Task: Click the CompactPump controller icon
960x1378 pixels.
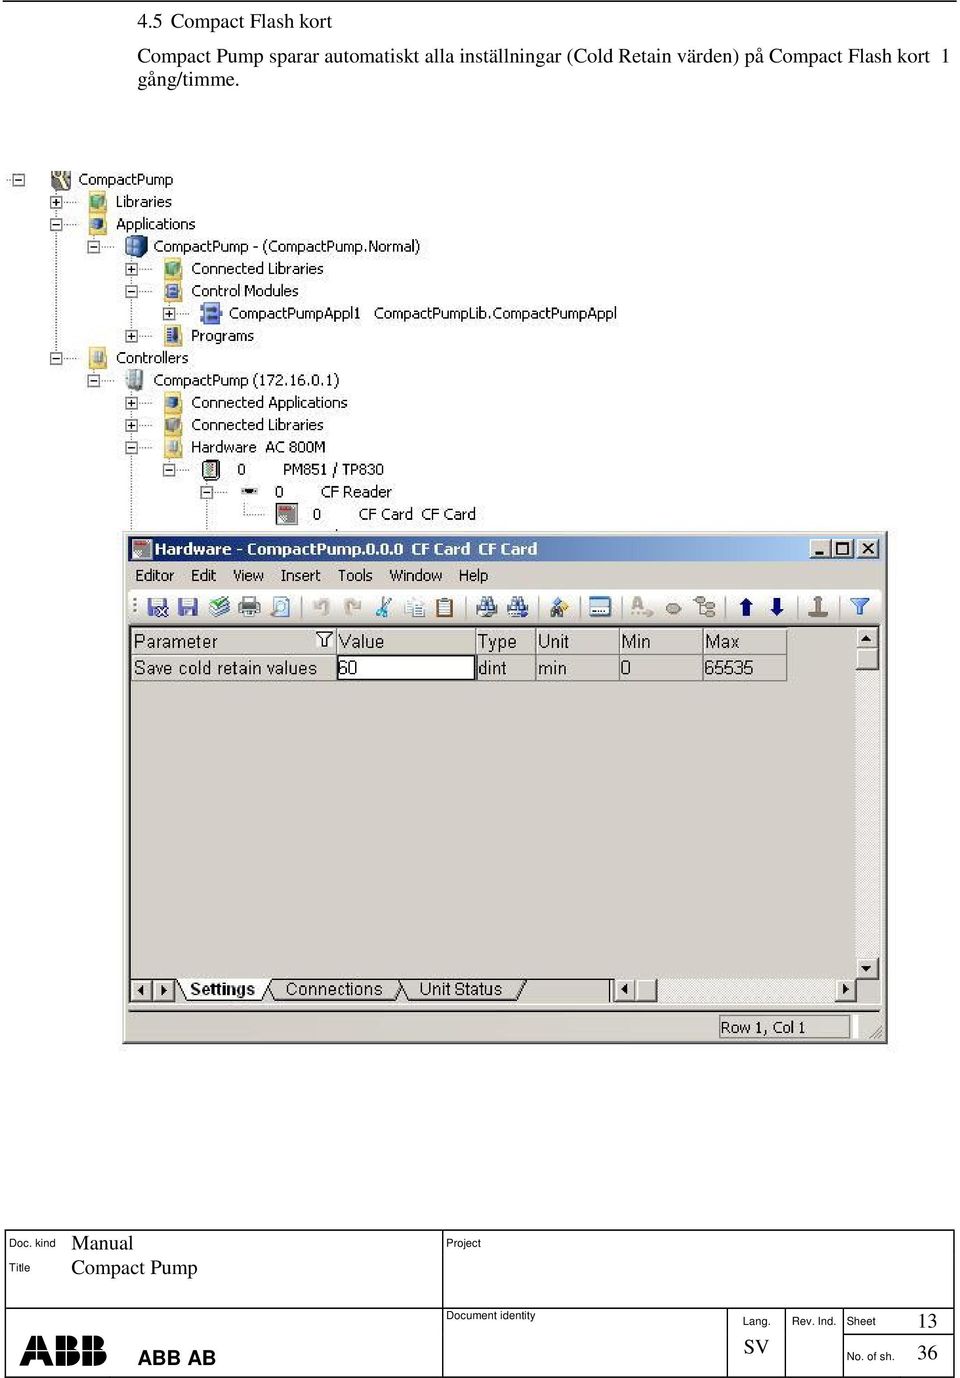Action: coord(134,380)
